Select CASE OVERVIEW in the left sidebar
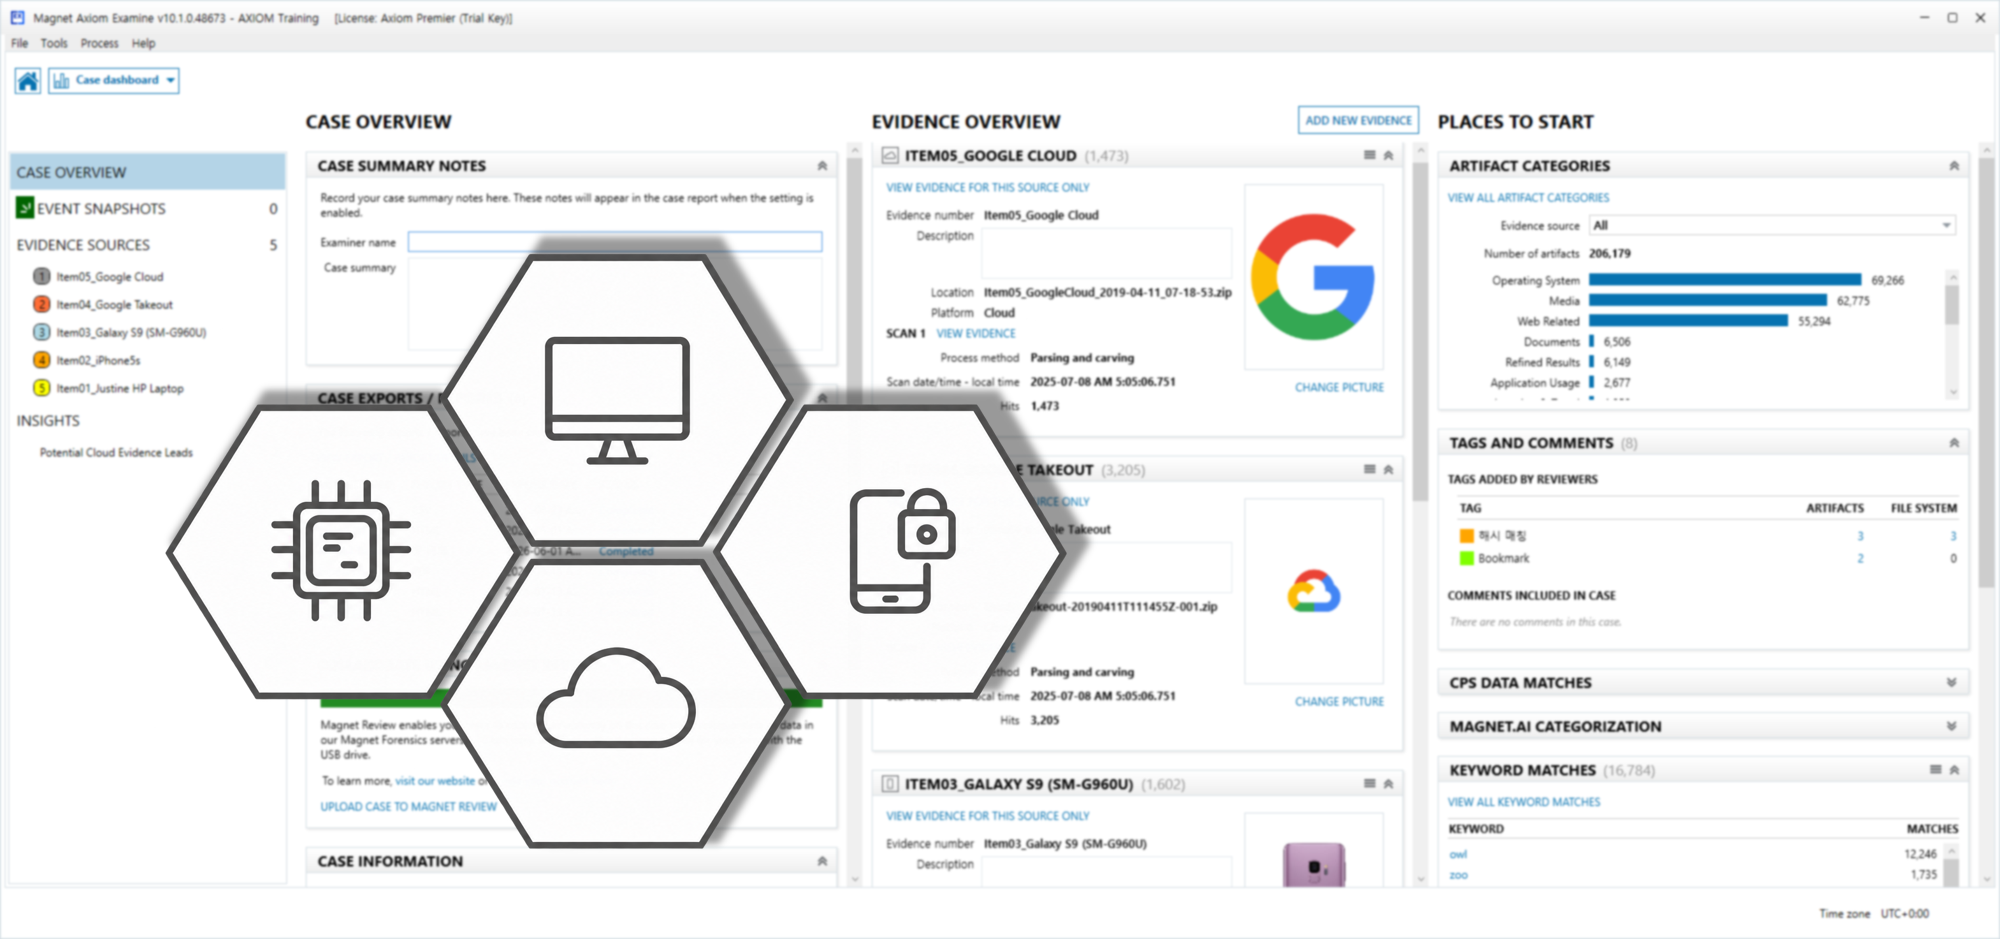2000x939 pixels. click(148, 172)
